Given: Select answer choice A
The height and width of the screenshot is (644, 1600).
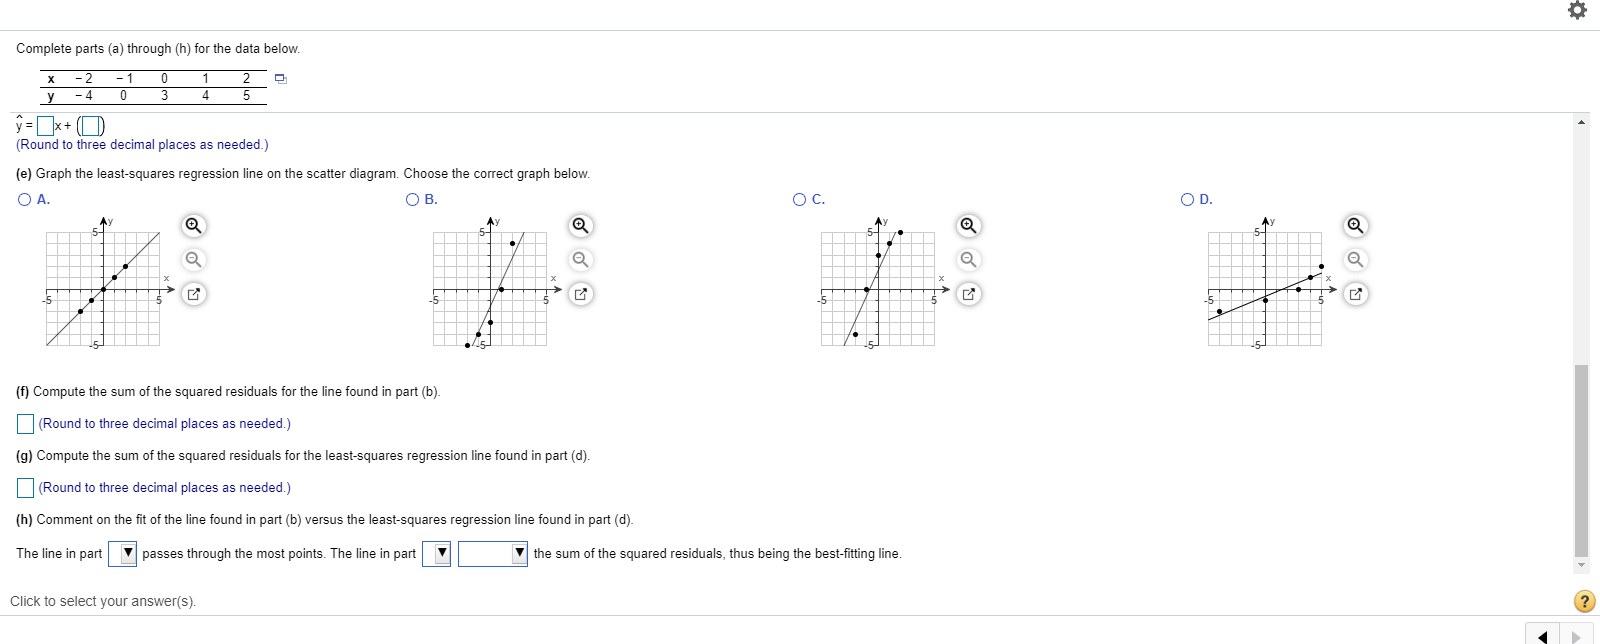Looking at the screenshot, I should pyautogui.click(x=24, y=199).
